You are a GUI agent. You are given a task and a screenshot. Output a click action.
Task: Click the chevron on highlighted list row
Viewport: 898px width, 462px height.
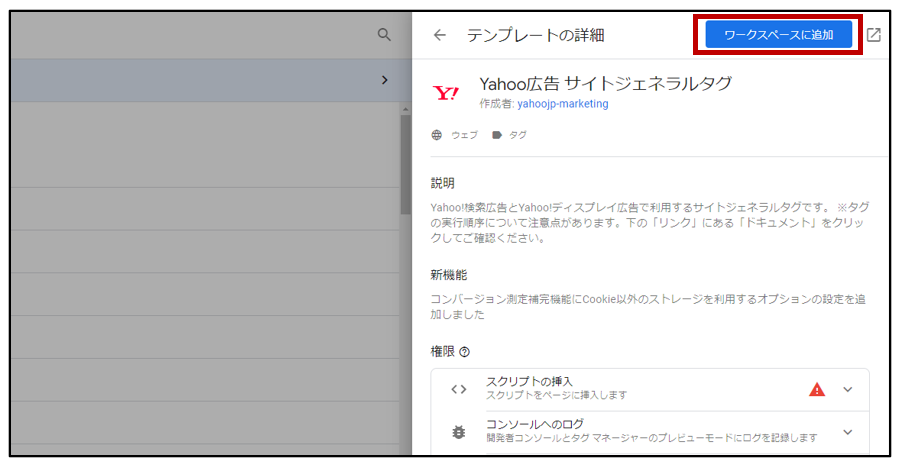(x=385, y=80)
